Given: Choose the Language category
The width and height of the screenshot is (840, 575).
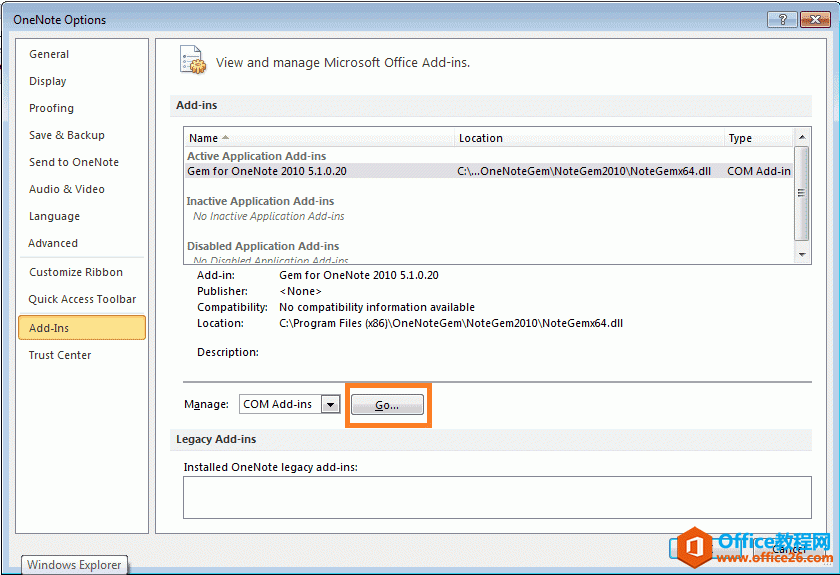Looking at the screenshot, I should 54,216.
